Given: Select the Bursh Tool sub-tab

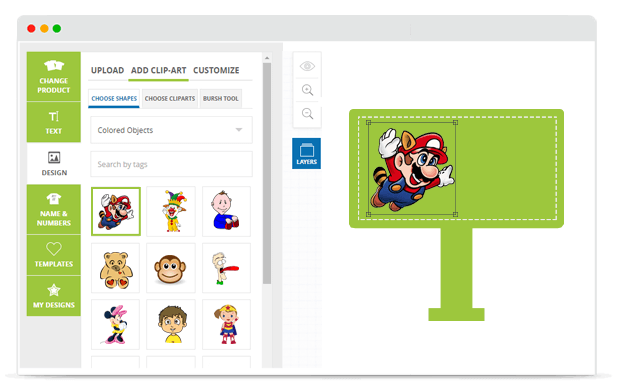Looking at the screenshot, I should point(221,98).
